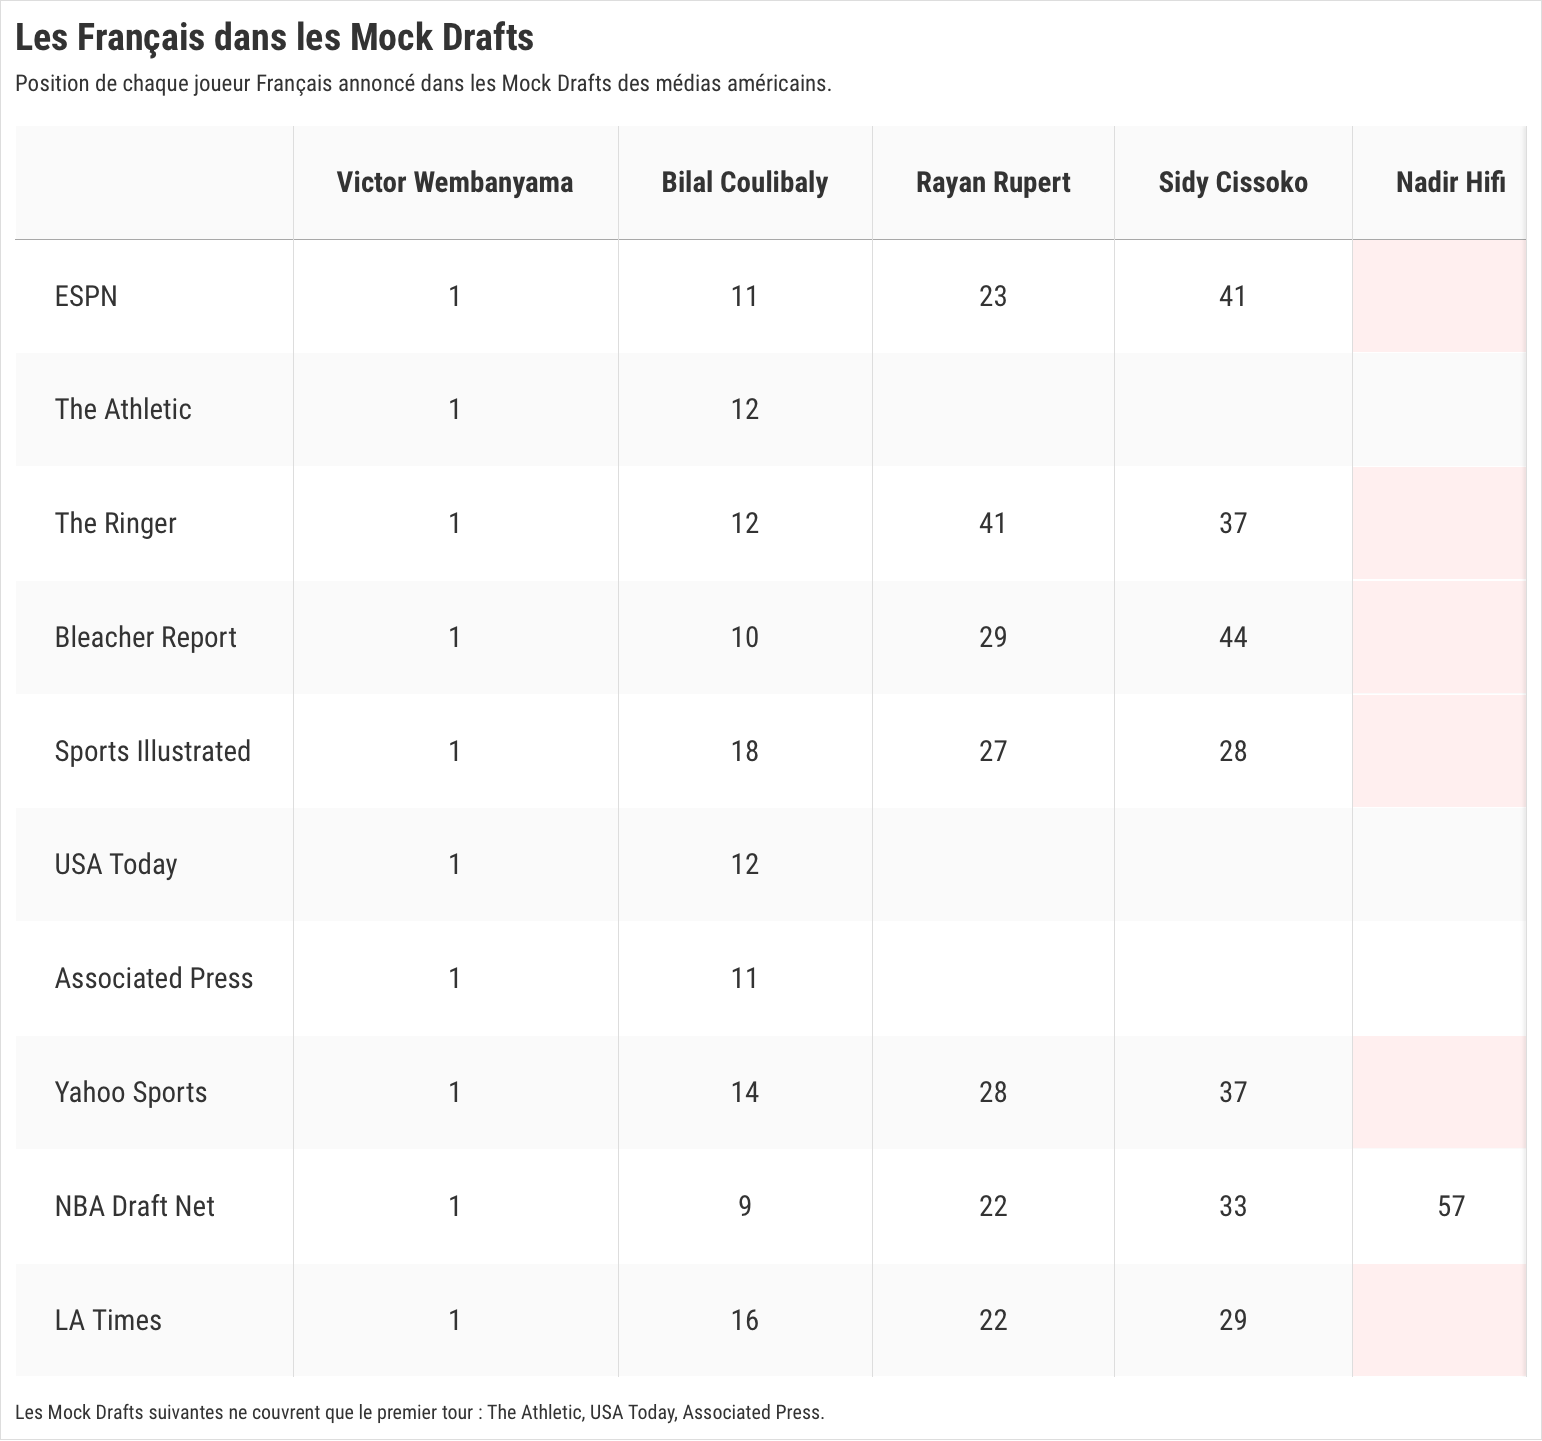Select the Bleacher Report row label
The width and height of the screenshot is (1542, 1441).
[145, 638]
